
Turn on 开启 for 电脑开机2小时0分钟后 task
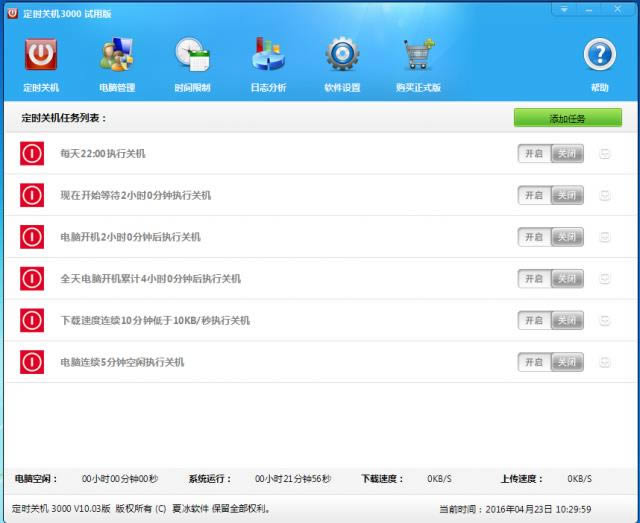(534, 237)
